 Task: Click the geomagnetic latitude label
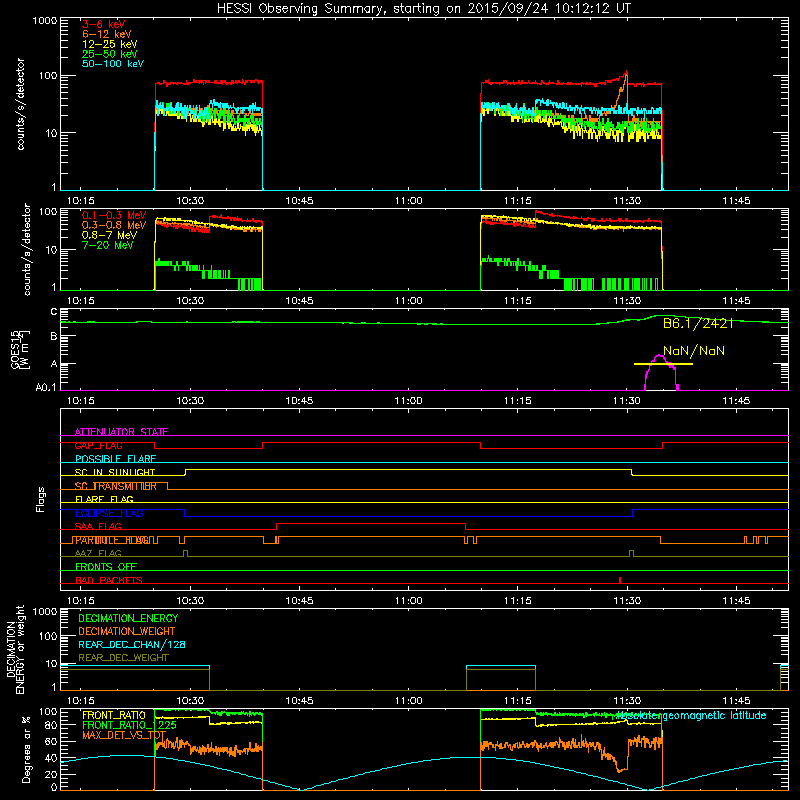click(x=691, y=715)
